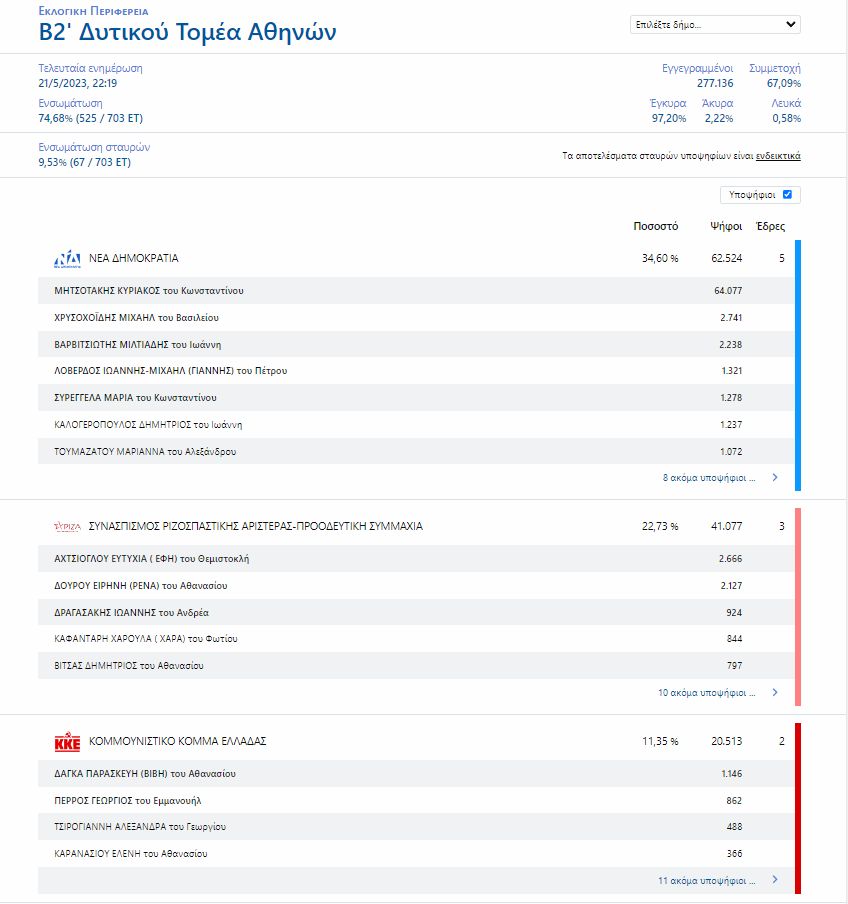Click ΚΟΜΜΟΥΝΙΣΤΙΚΟ ΚΟΜΜΑ ΕΛΛΑΔΑΣ party name
The height and width of the screenshot is (904, 848).
click(178, 742)
